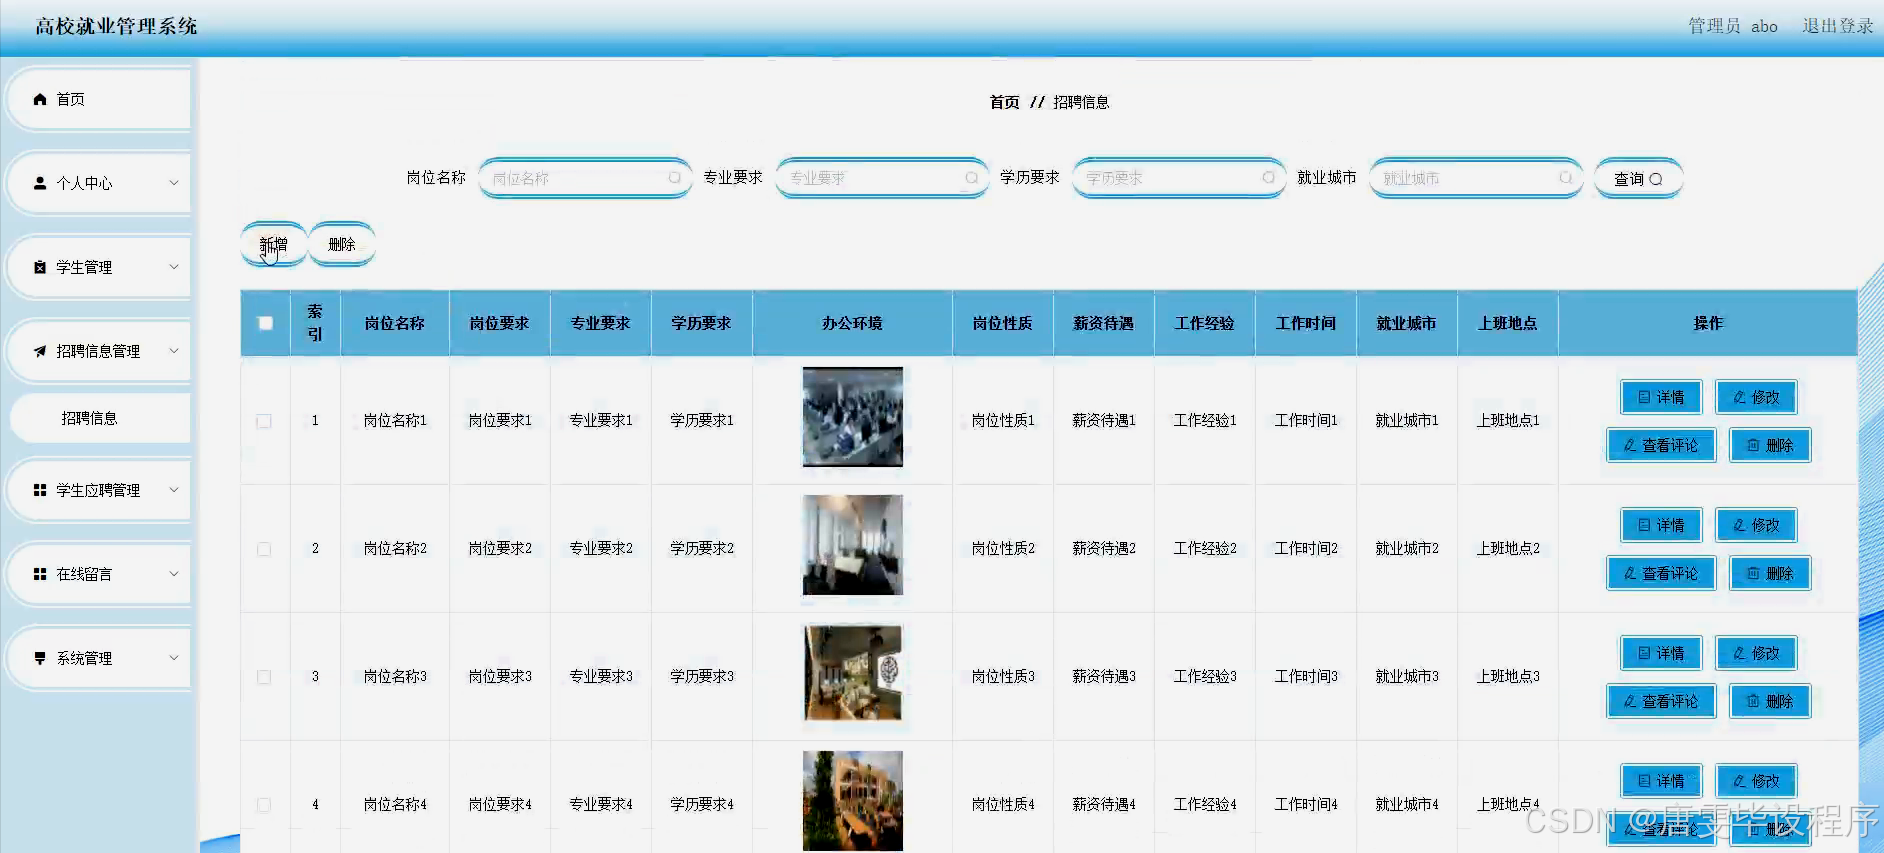The width and height of the screenshot is (1884, 853).
Task: Click the person icon of 个人中心
Action: 40,183
